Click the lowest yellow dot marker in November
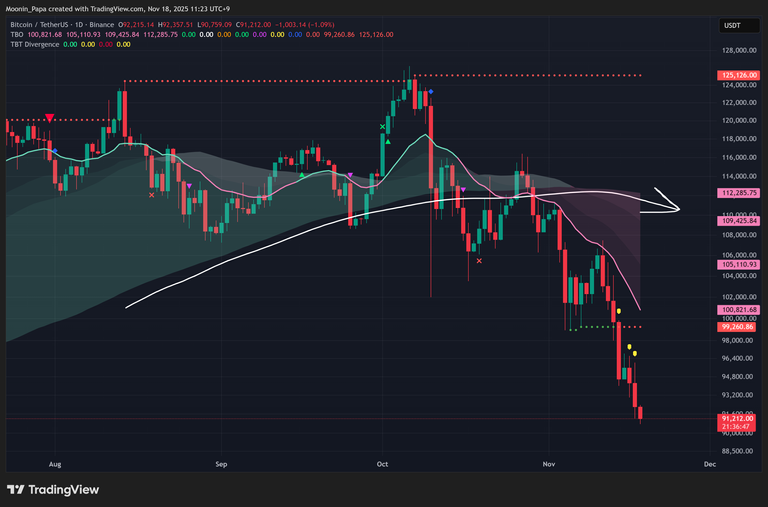Screen dimensions: 768x507 (x=635, y=353)
